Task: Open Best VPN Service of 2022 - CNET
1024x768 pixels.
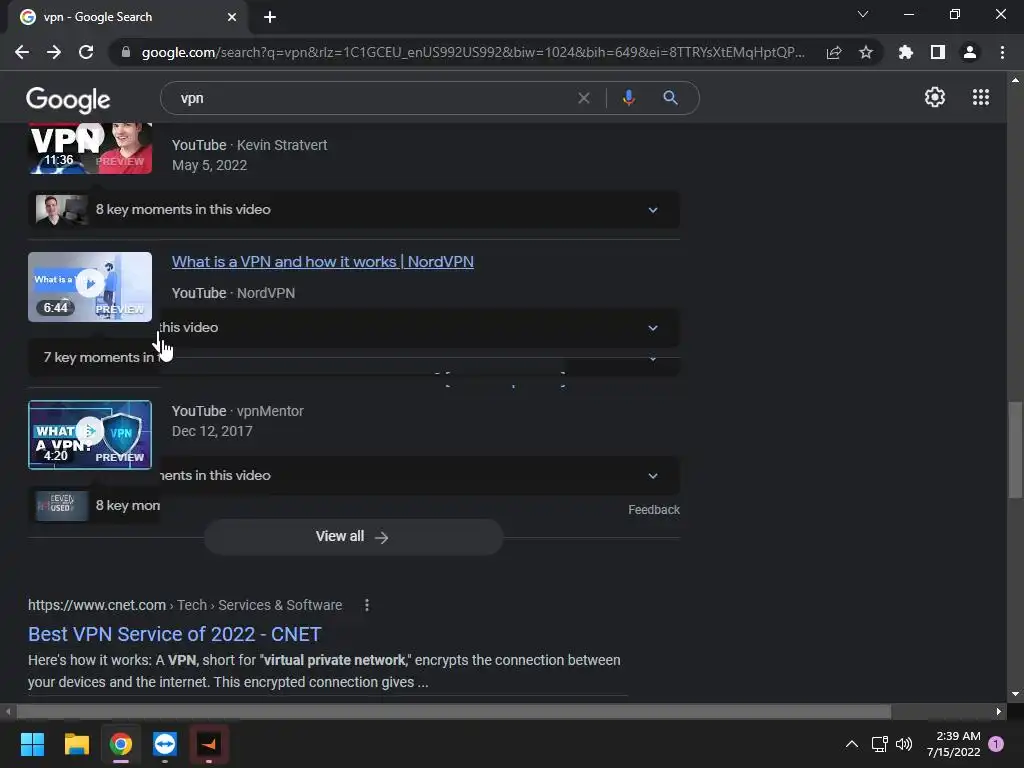Action: [x=175, y=634]
